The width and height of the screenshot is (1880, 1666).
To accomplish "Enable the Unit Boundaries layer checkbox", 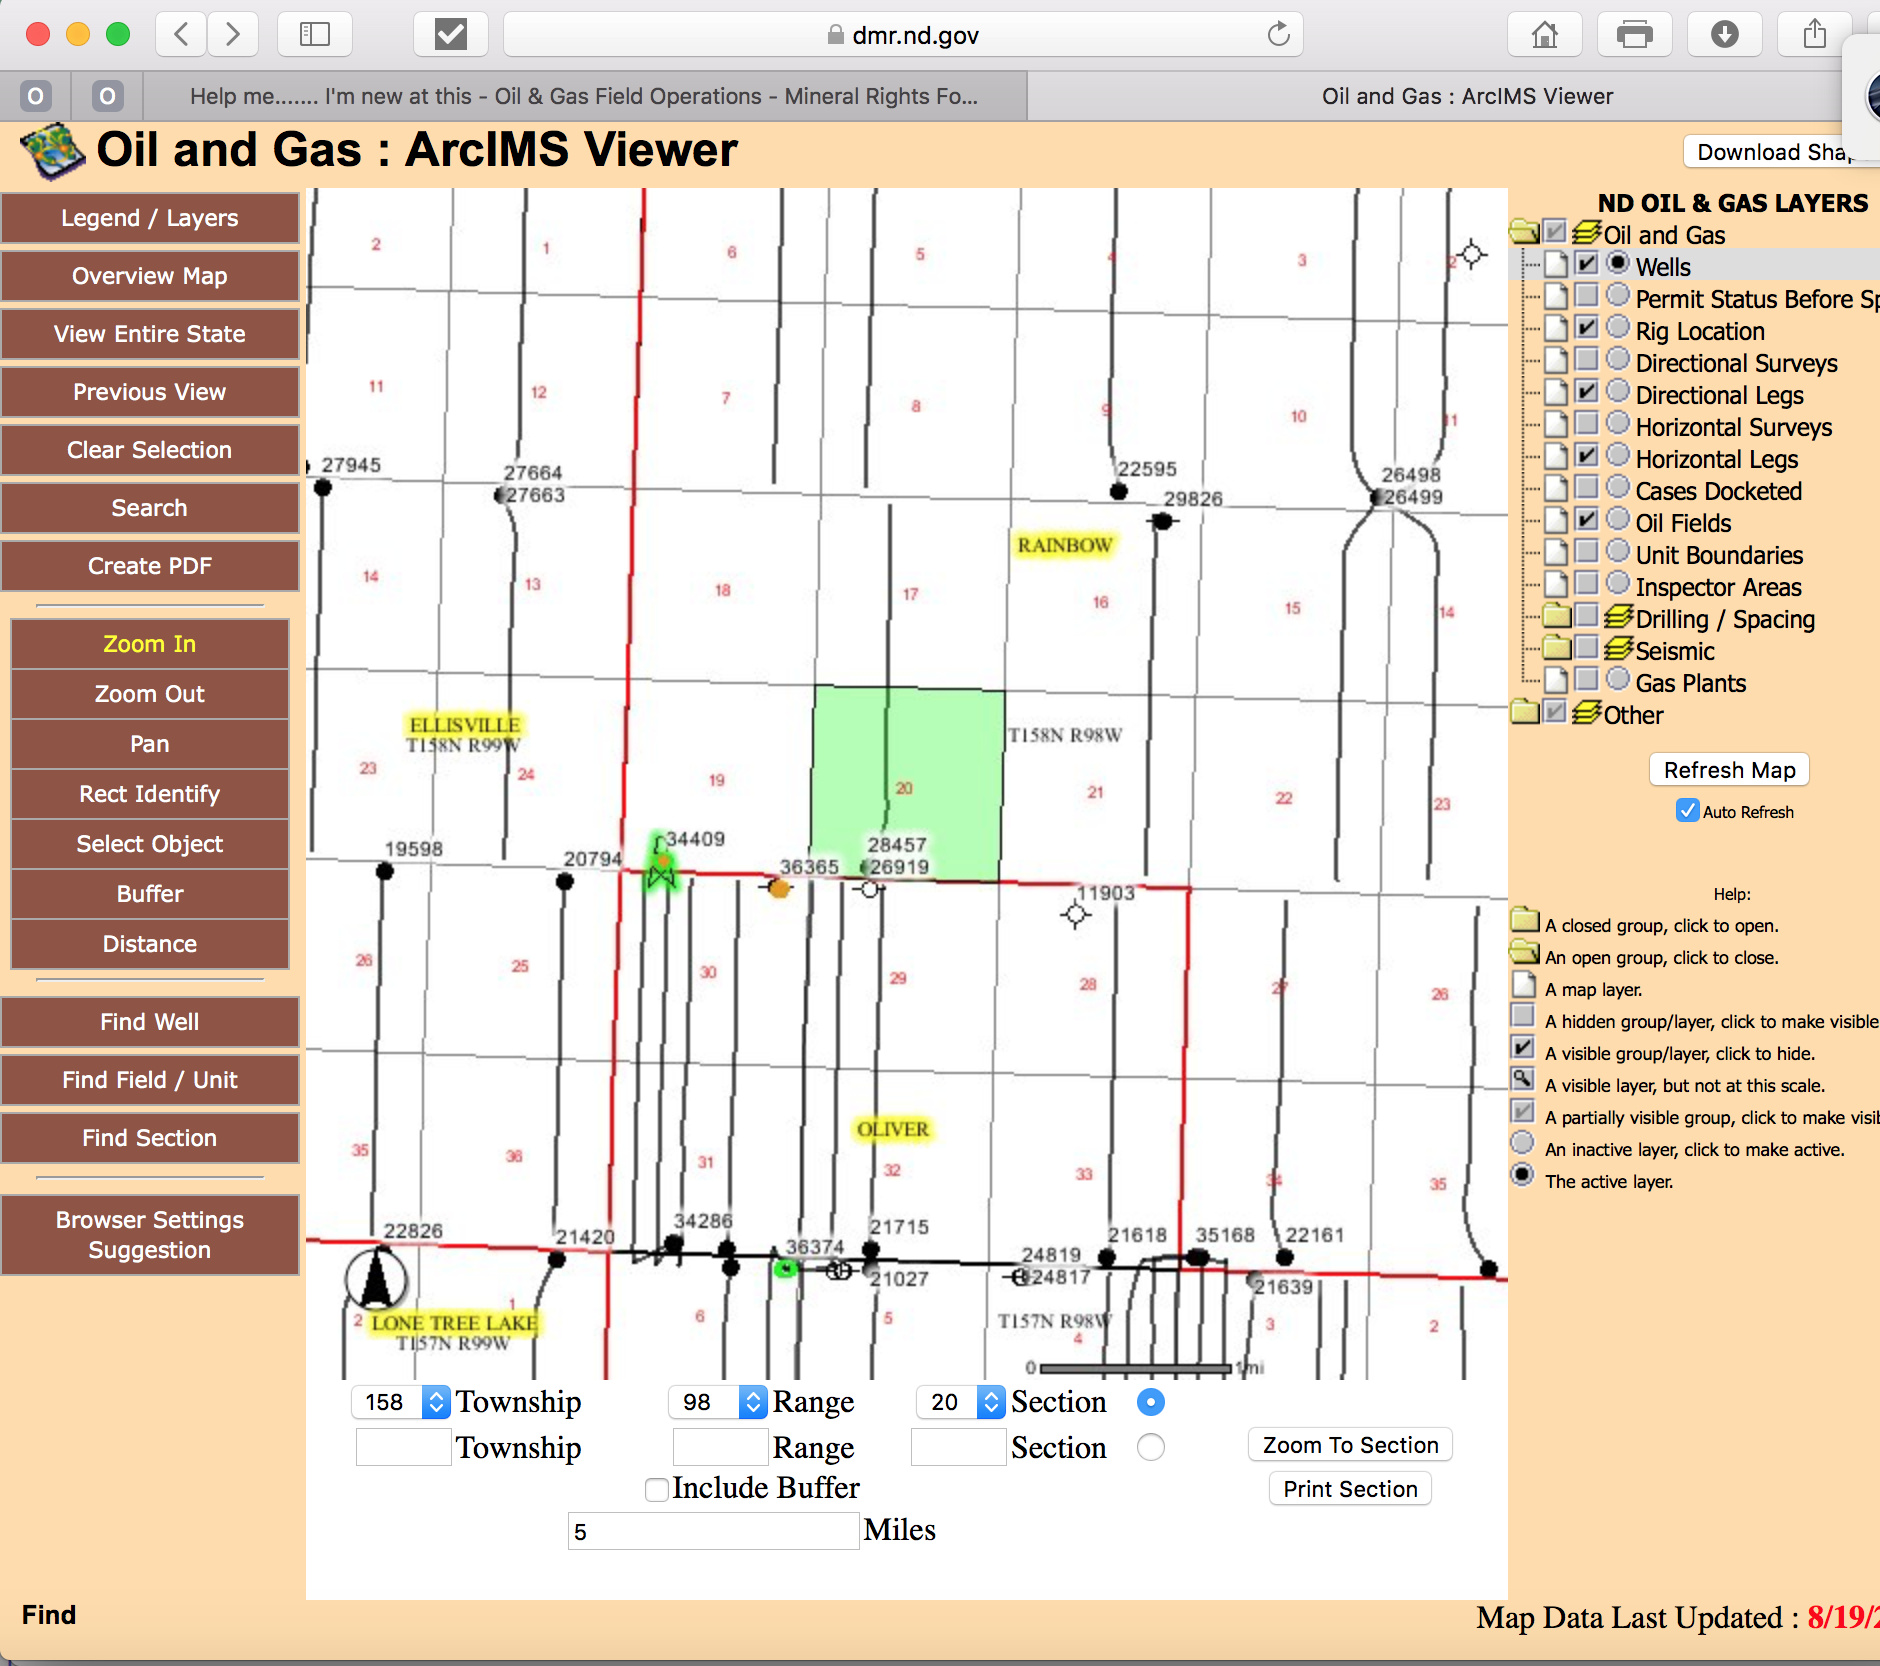I will 1586,553.
